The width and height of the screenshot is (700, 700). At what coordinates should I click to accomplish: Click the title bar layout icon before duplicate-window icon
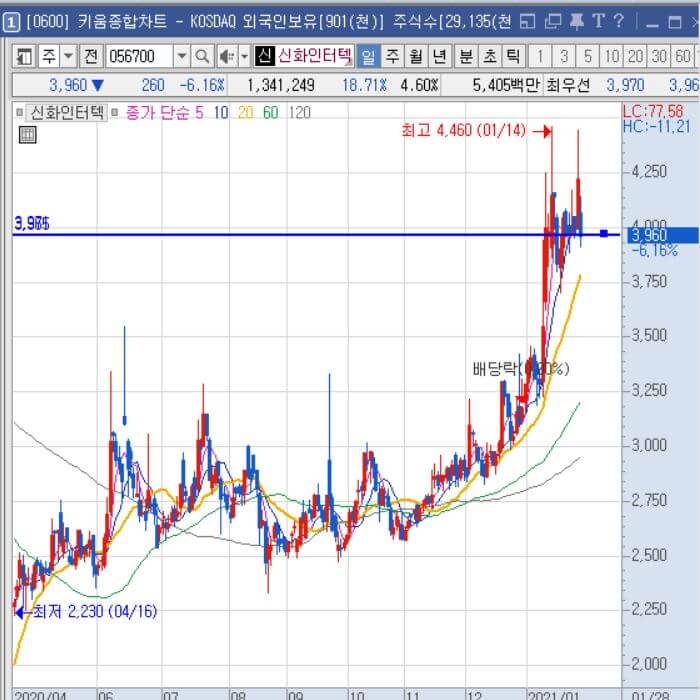pos(527,21)
